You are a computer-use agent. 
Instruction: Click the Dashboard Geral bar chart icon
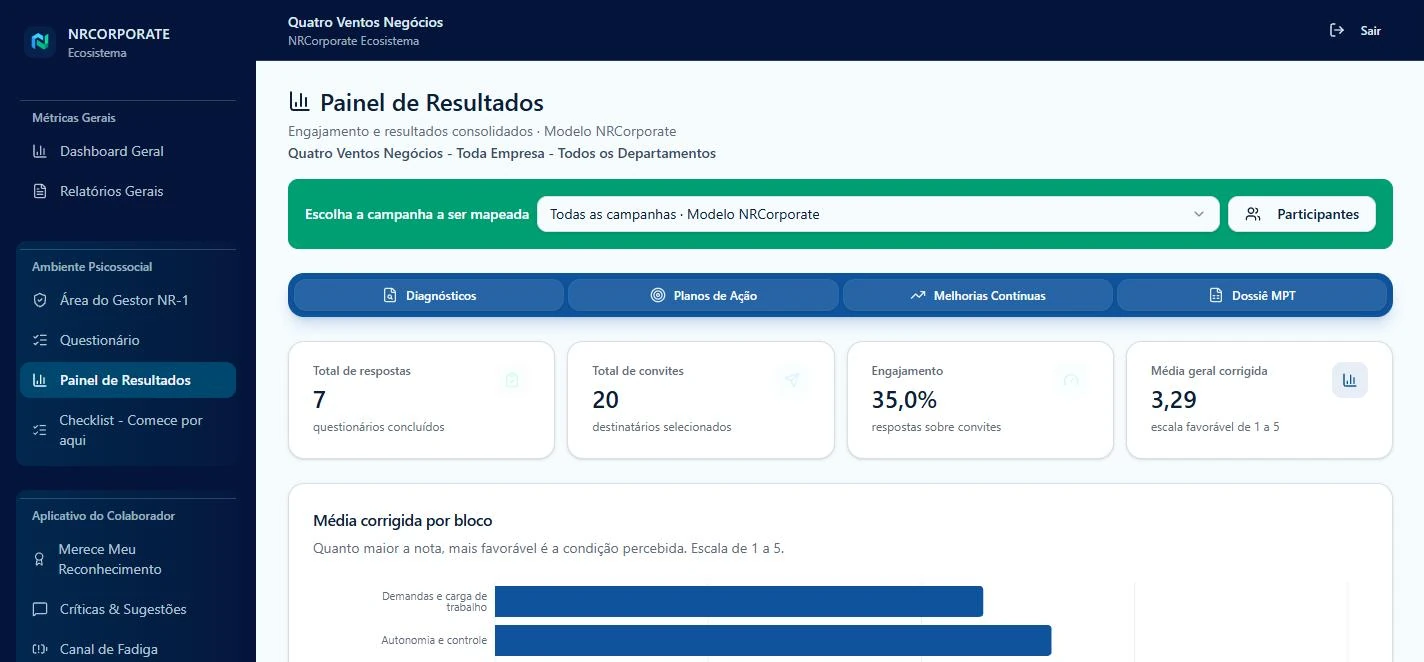[x=40, y=151]
